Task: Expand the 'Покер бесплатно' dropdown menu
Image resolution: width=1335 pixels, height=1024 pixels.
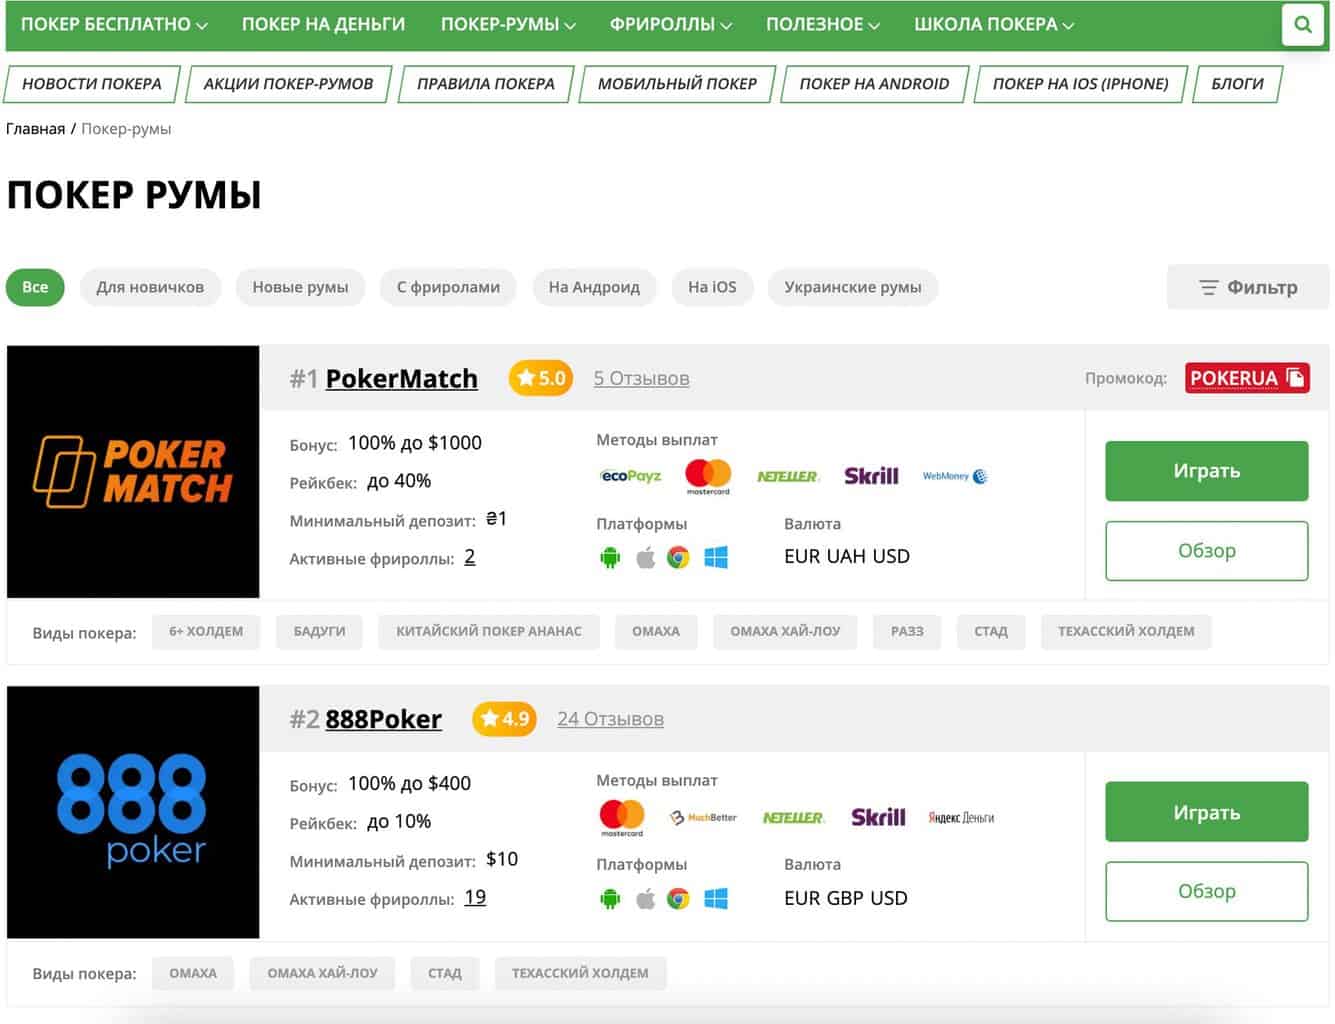Action: (x=114, y=24)
